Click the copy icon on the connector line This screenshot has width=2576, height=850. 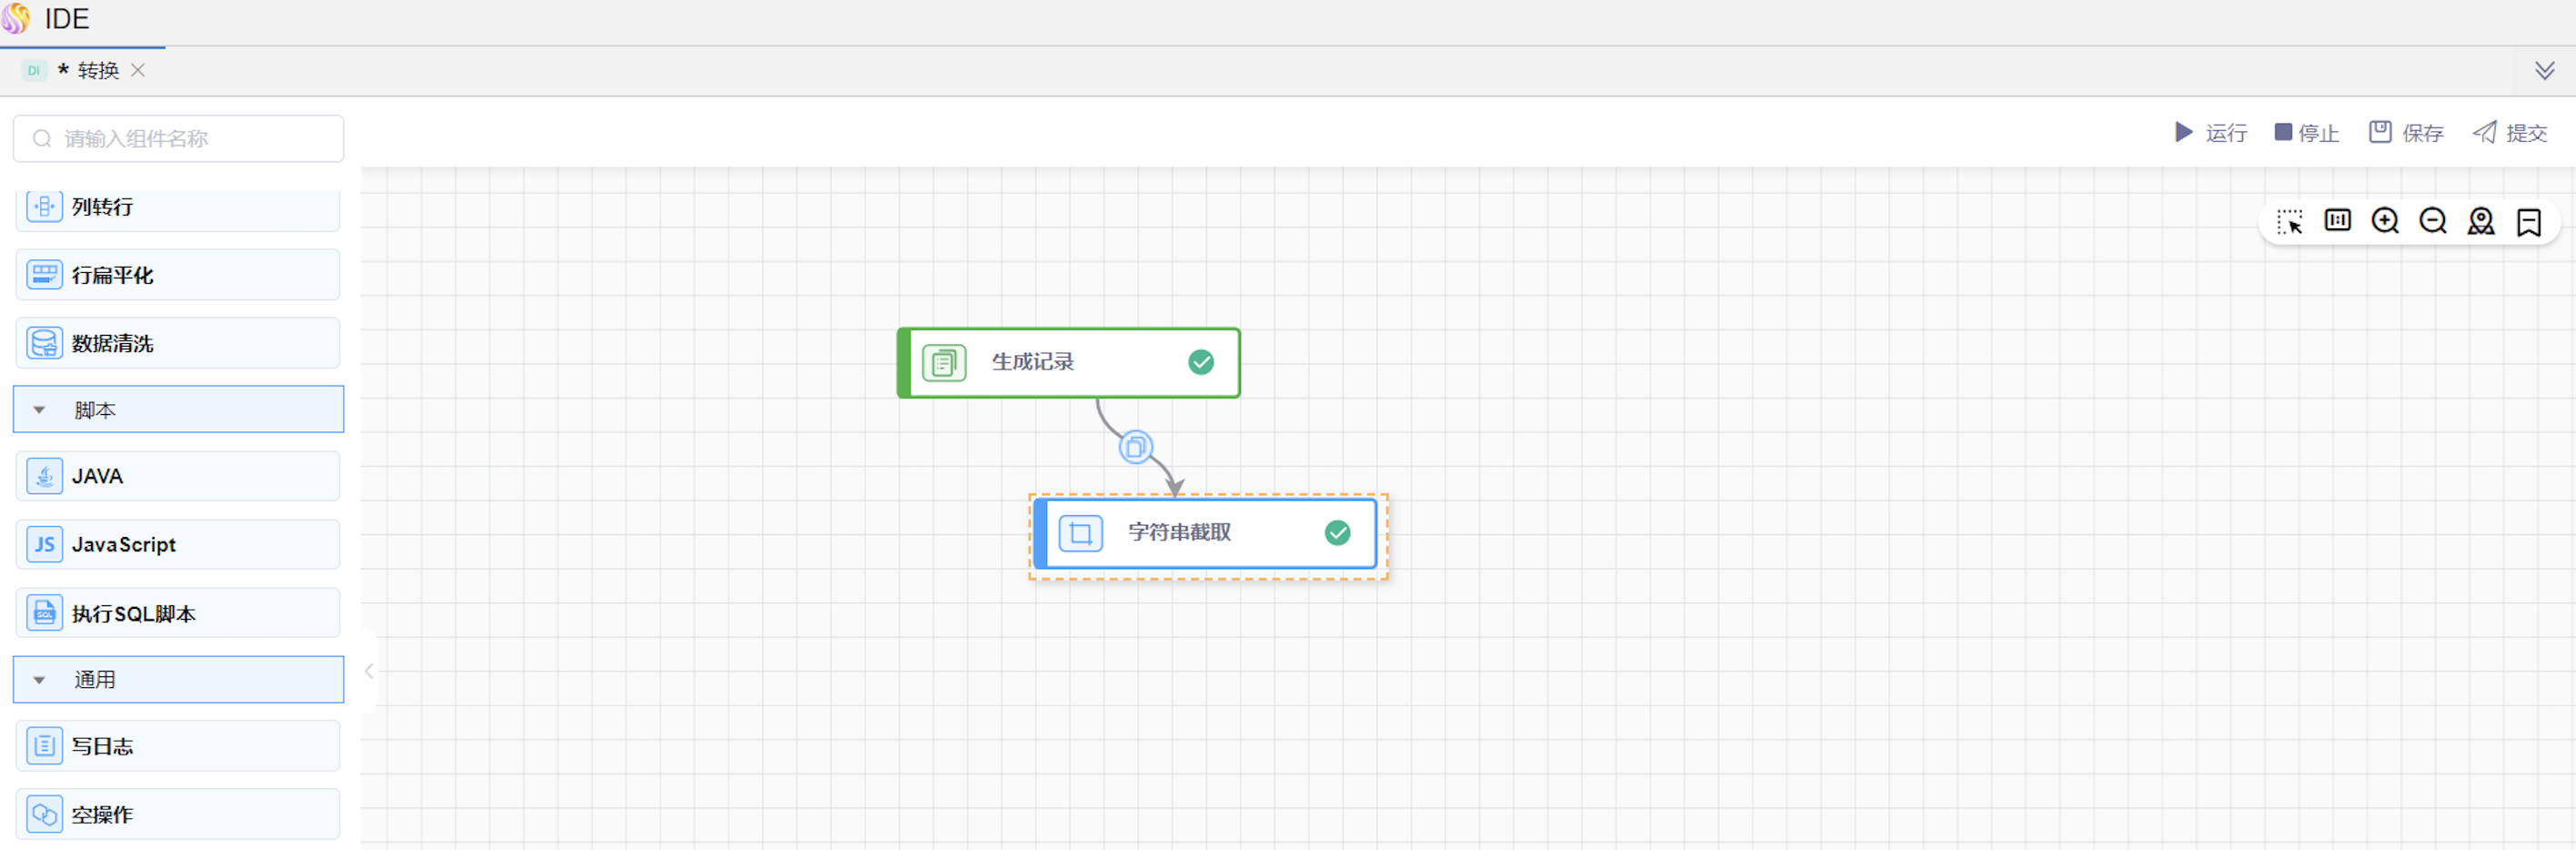pos(1135,447)
